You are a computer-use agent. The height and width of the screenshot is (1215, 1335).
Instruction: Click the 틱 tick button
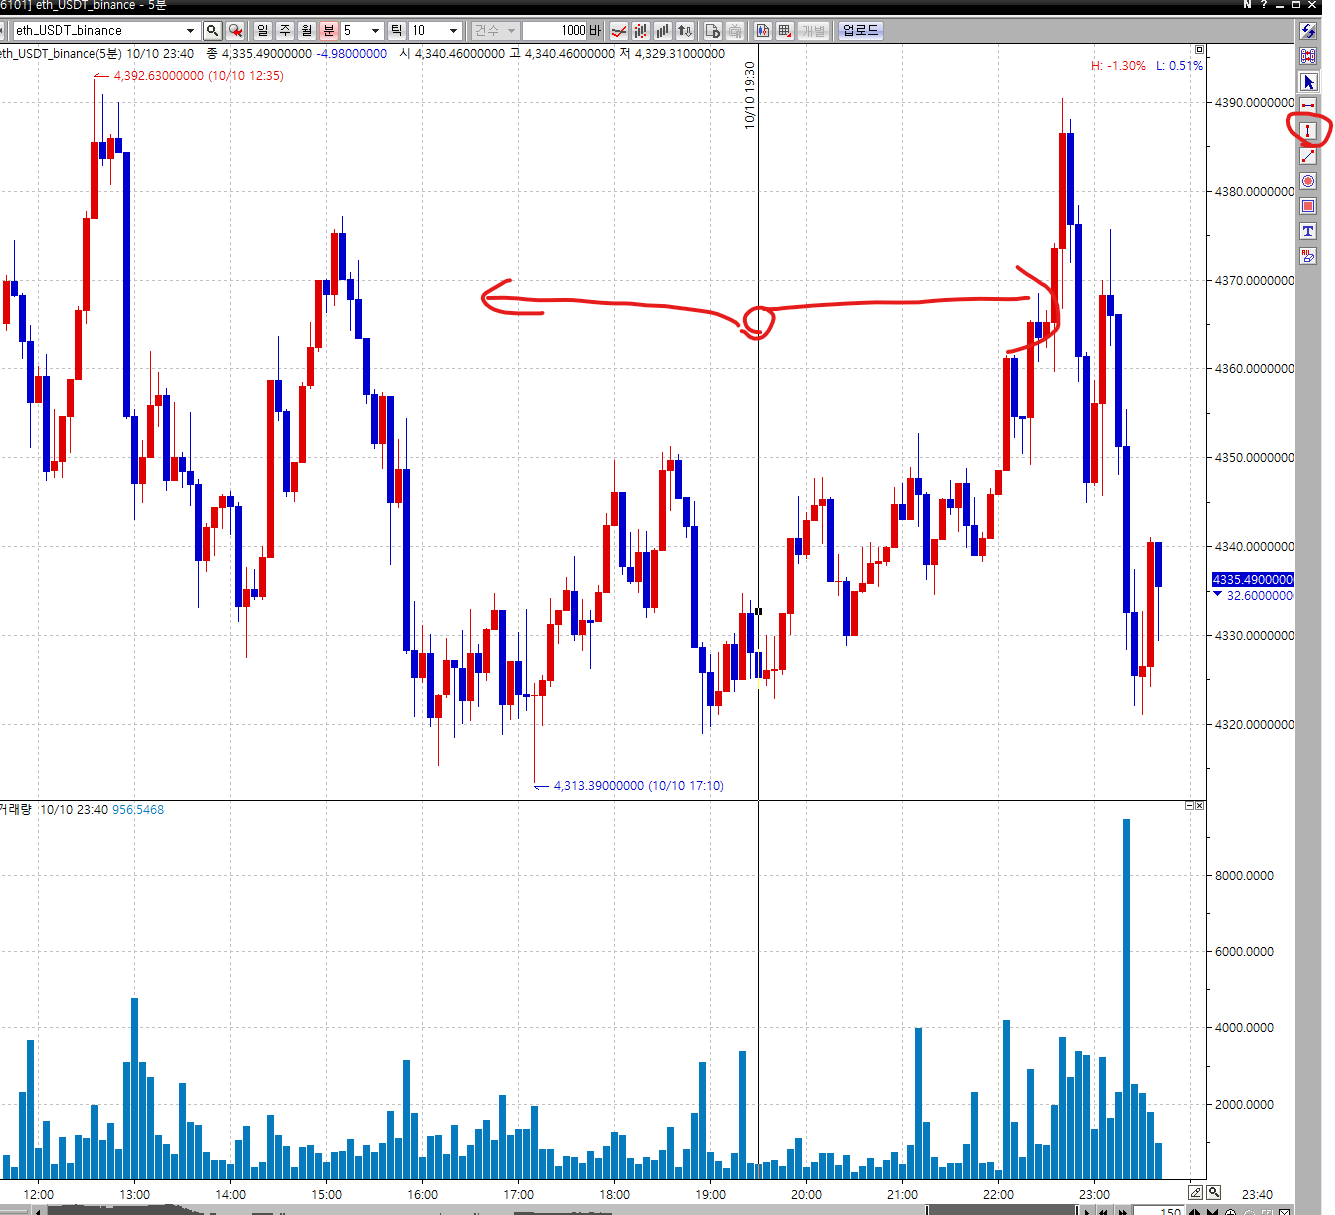[x=397, y=31]
